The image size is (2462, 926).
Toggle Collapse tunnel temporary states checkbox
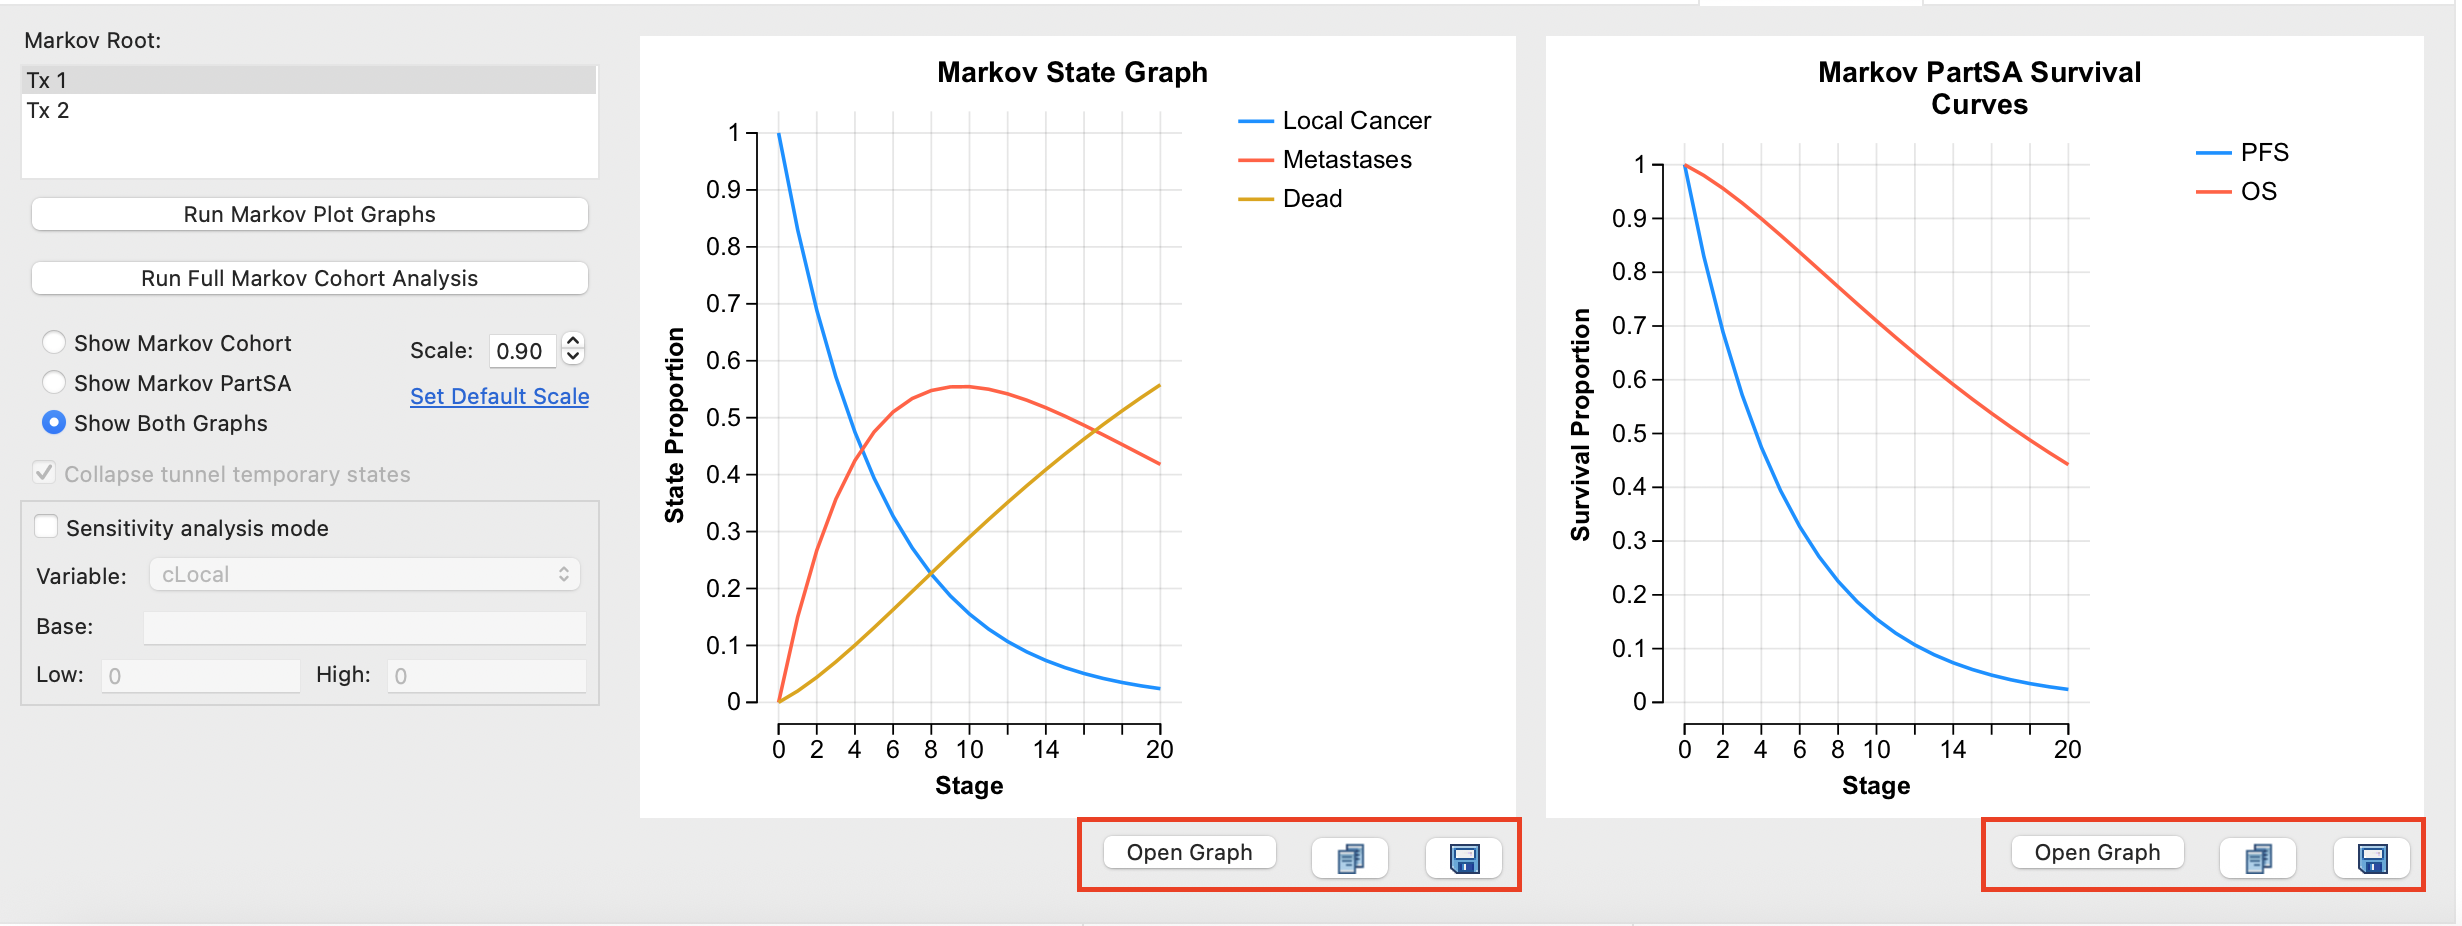coord(45,473)
